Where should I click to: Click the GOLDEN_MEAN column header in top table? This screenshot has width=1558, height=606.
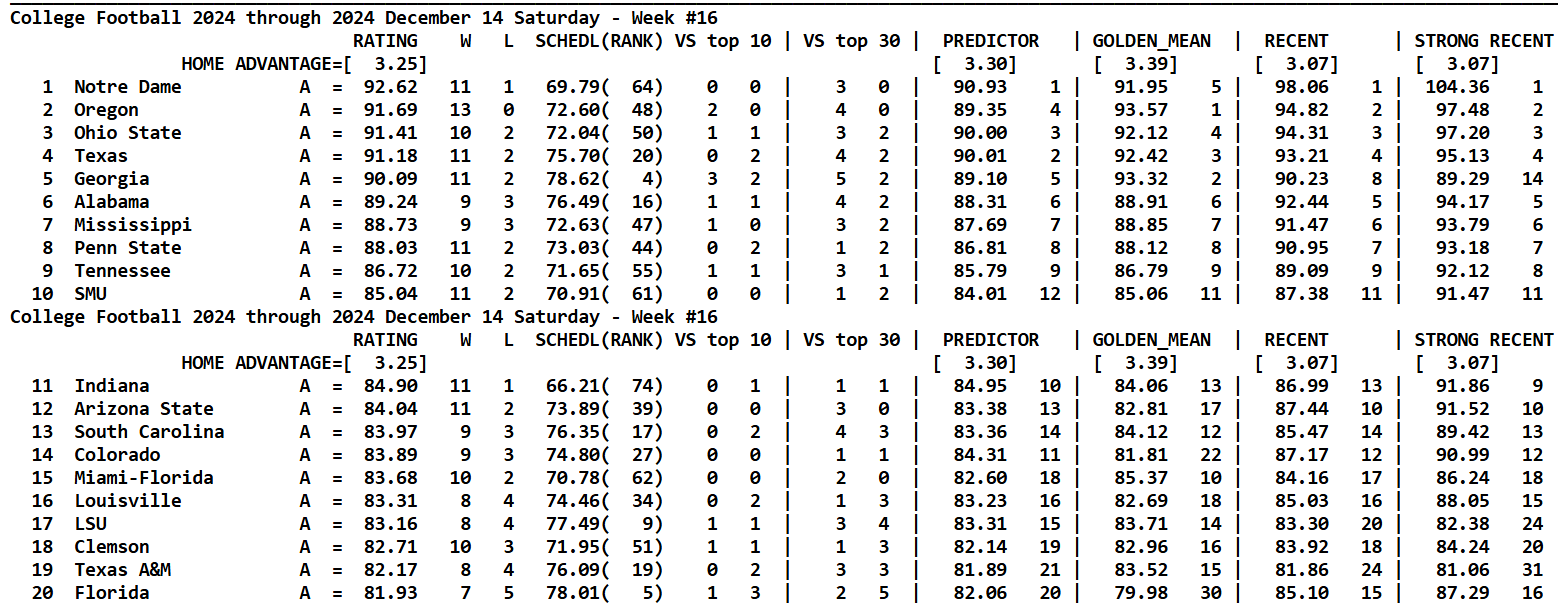coord(1151,41)
